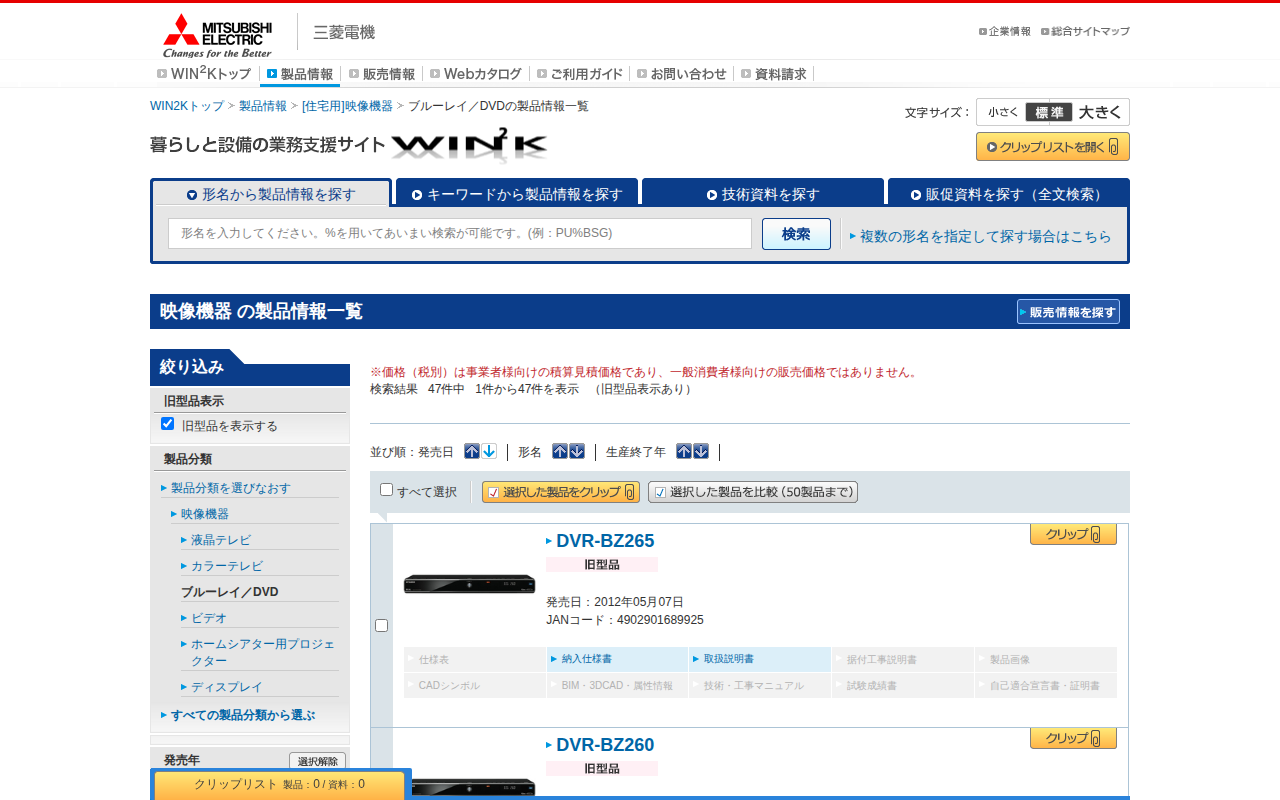
Task: Clip the DVR-BZ265 product
Action: (1073, 534)
